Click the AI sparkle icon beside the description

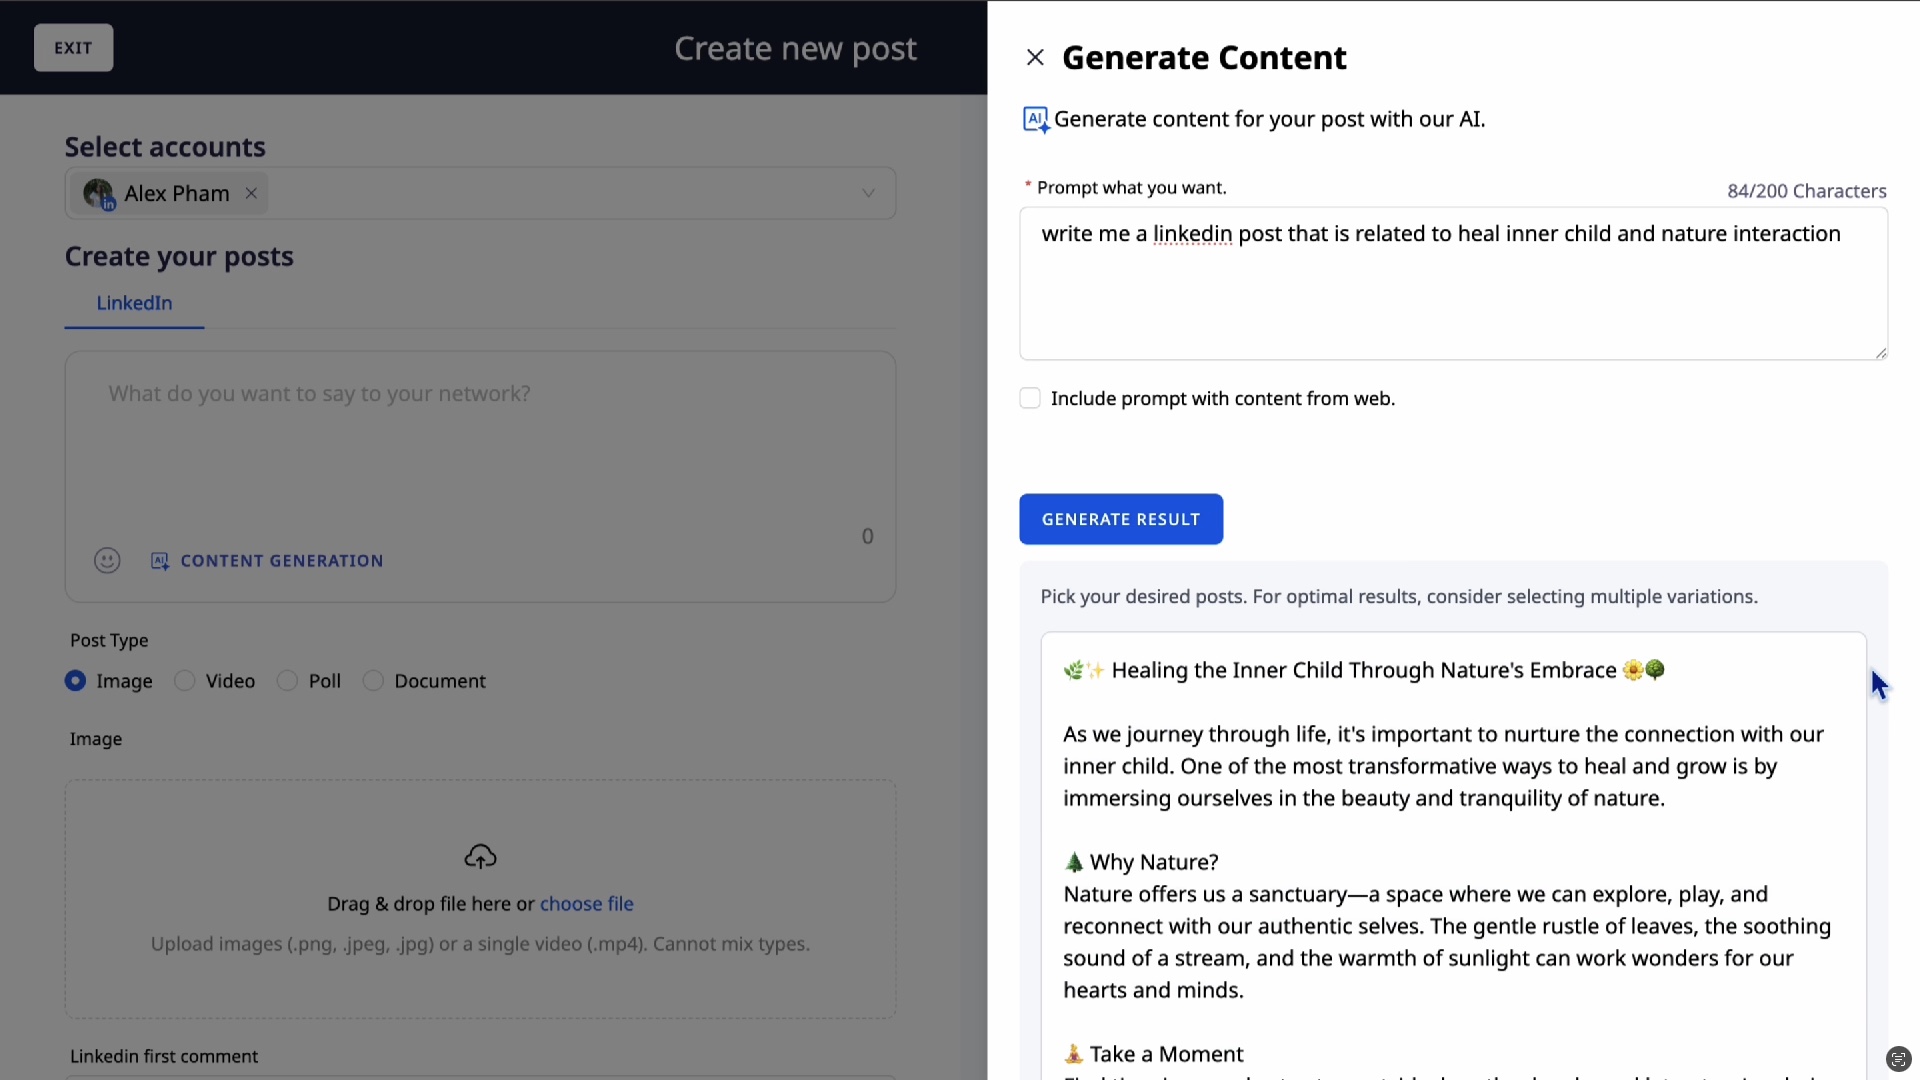click(1036, 120)
